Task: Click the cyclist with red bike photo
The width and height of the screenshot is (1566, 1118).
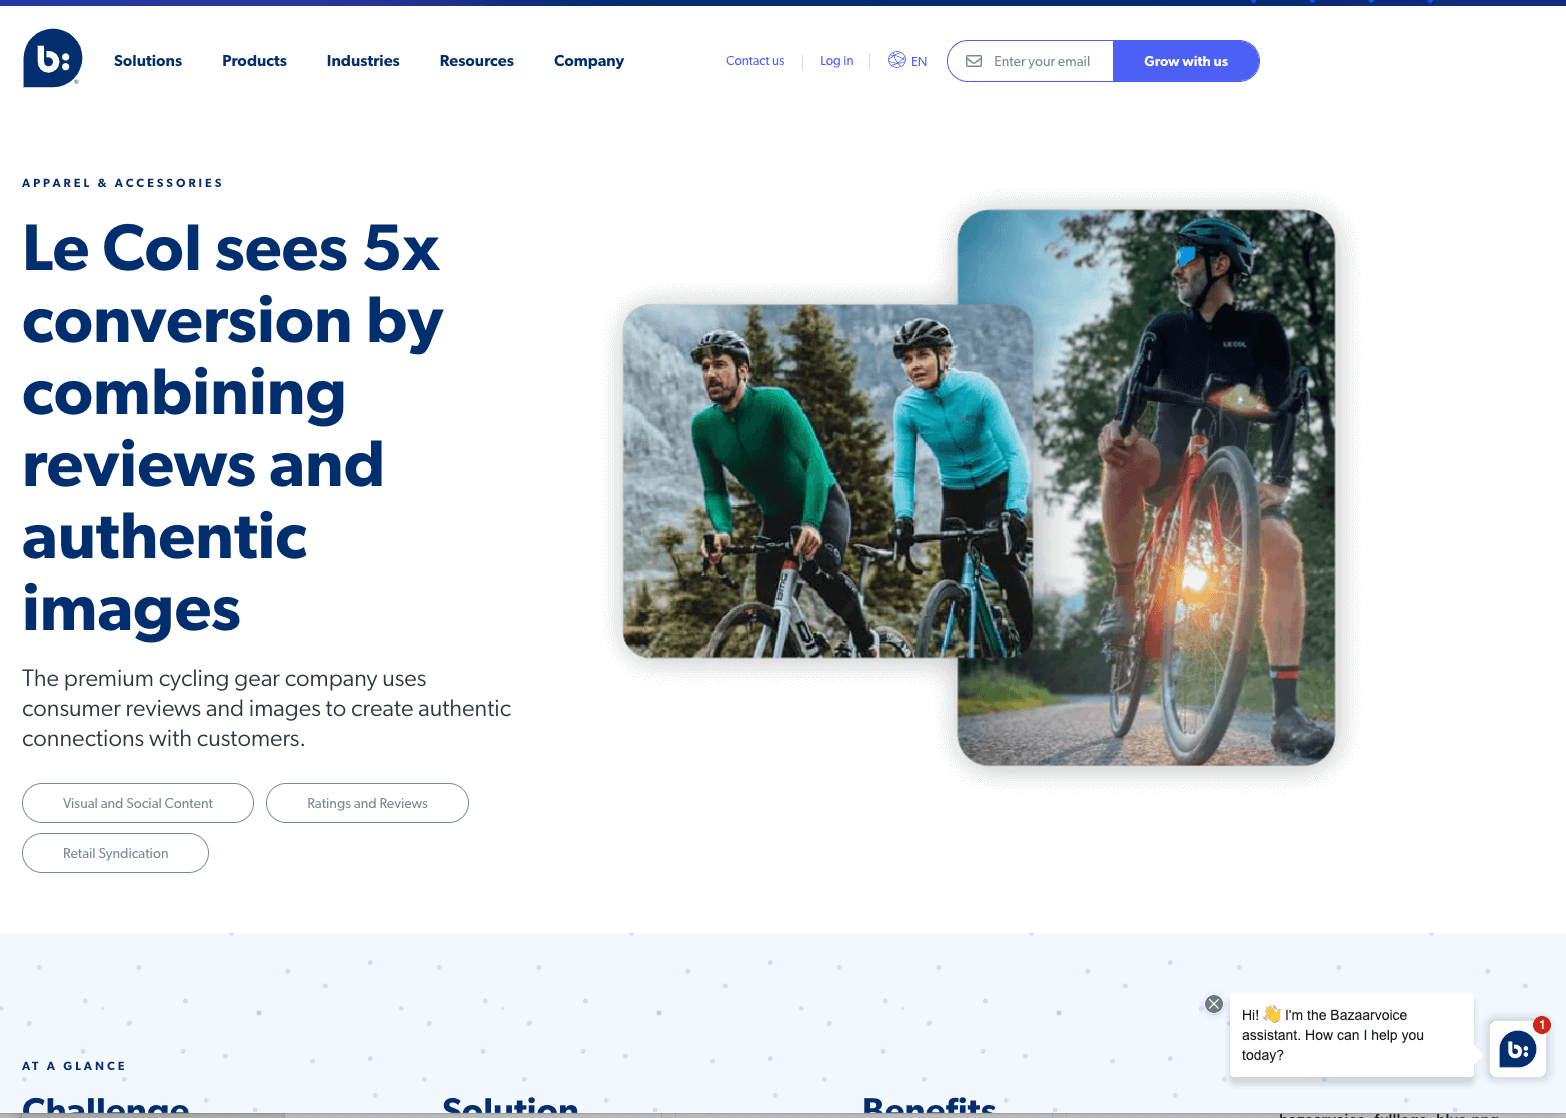Action: [1185, 487]
